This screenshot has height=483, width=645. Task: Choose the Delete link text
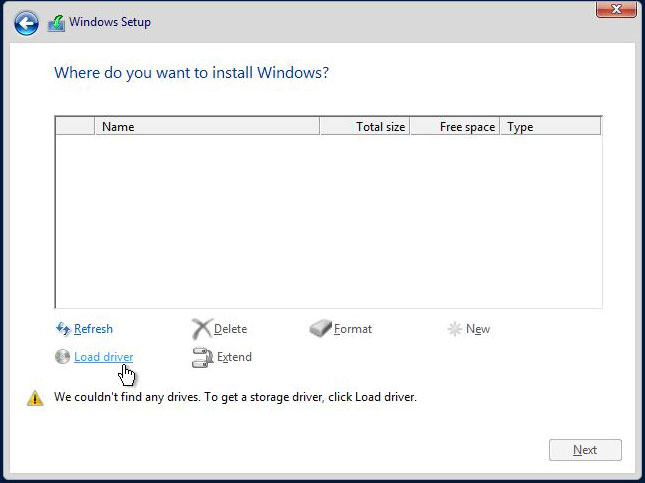[230, 329]
